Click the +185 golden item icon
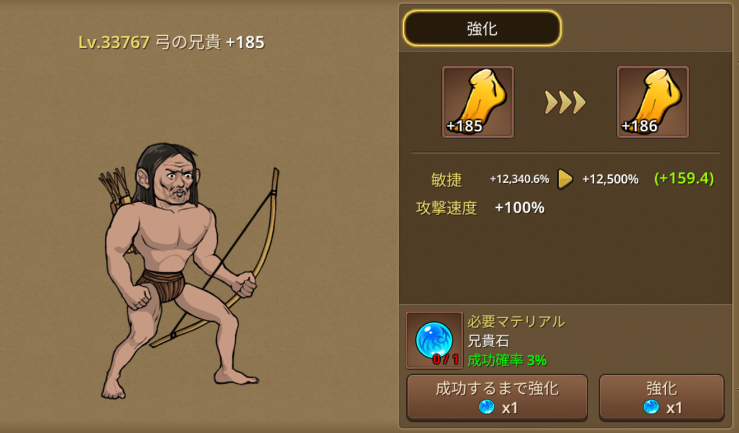 point(477,102)
